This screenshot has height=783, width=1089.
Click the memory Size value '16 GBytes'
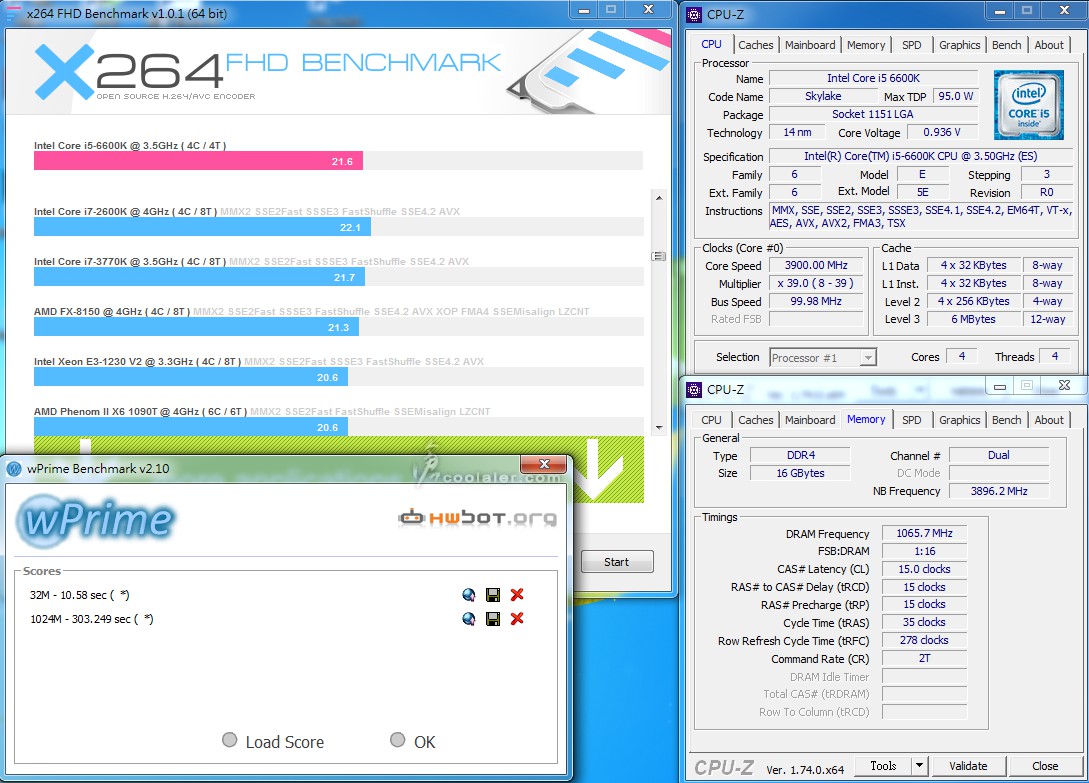(x=801, y=473)
